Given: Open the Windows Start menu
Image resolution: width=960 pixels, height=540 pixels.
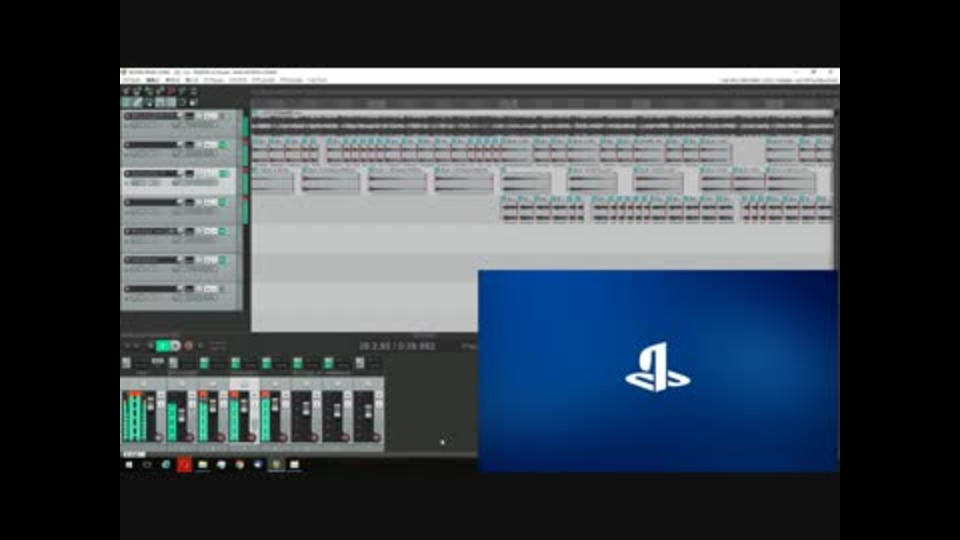Looking at the screenshot, I should (129, 465).
